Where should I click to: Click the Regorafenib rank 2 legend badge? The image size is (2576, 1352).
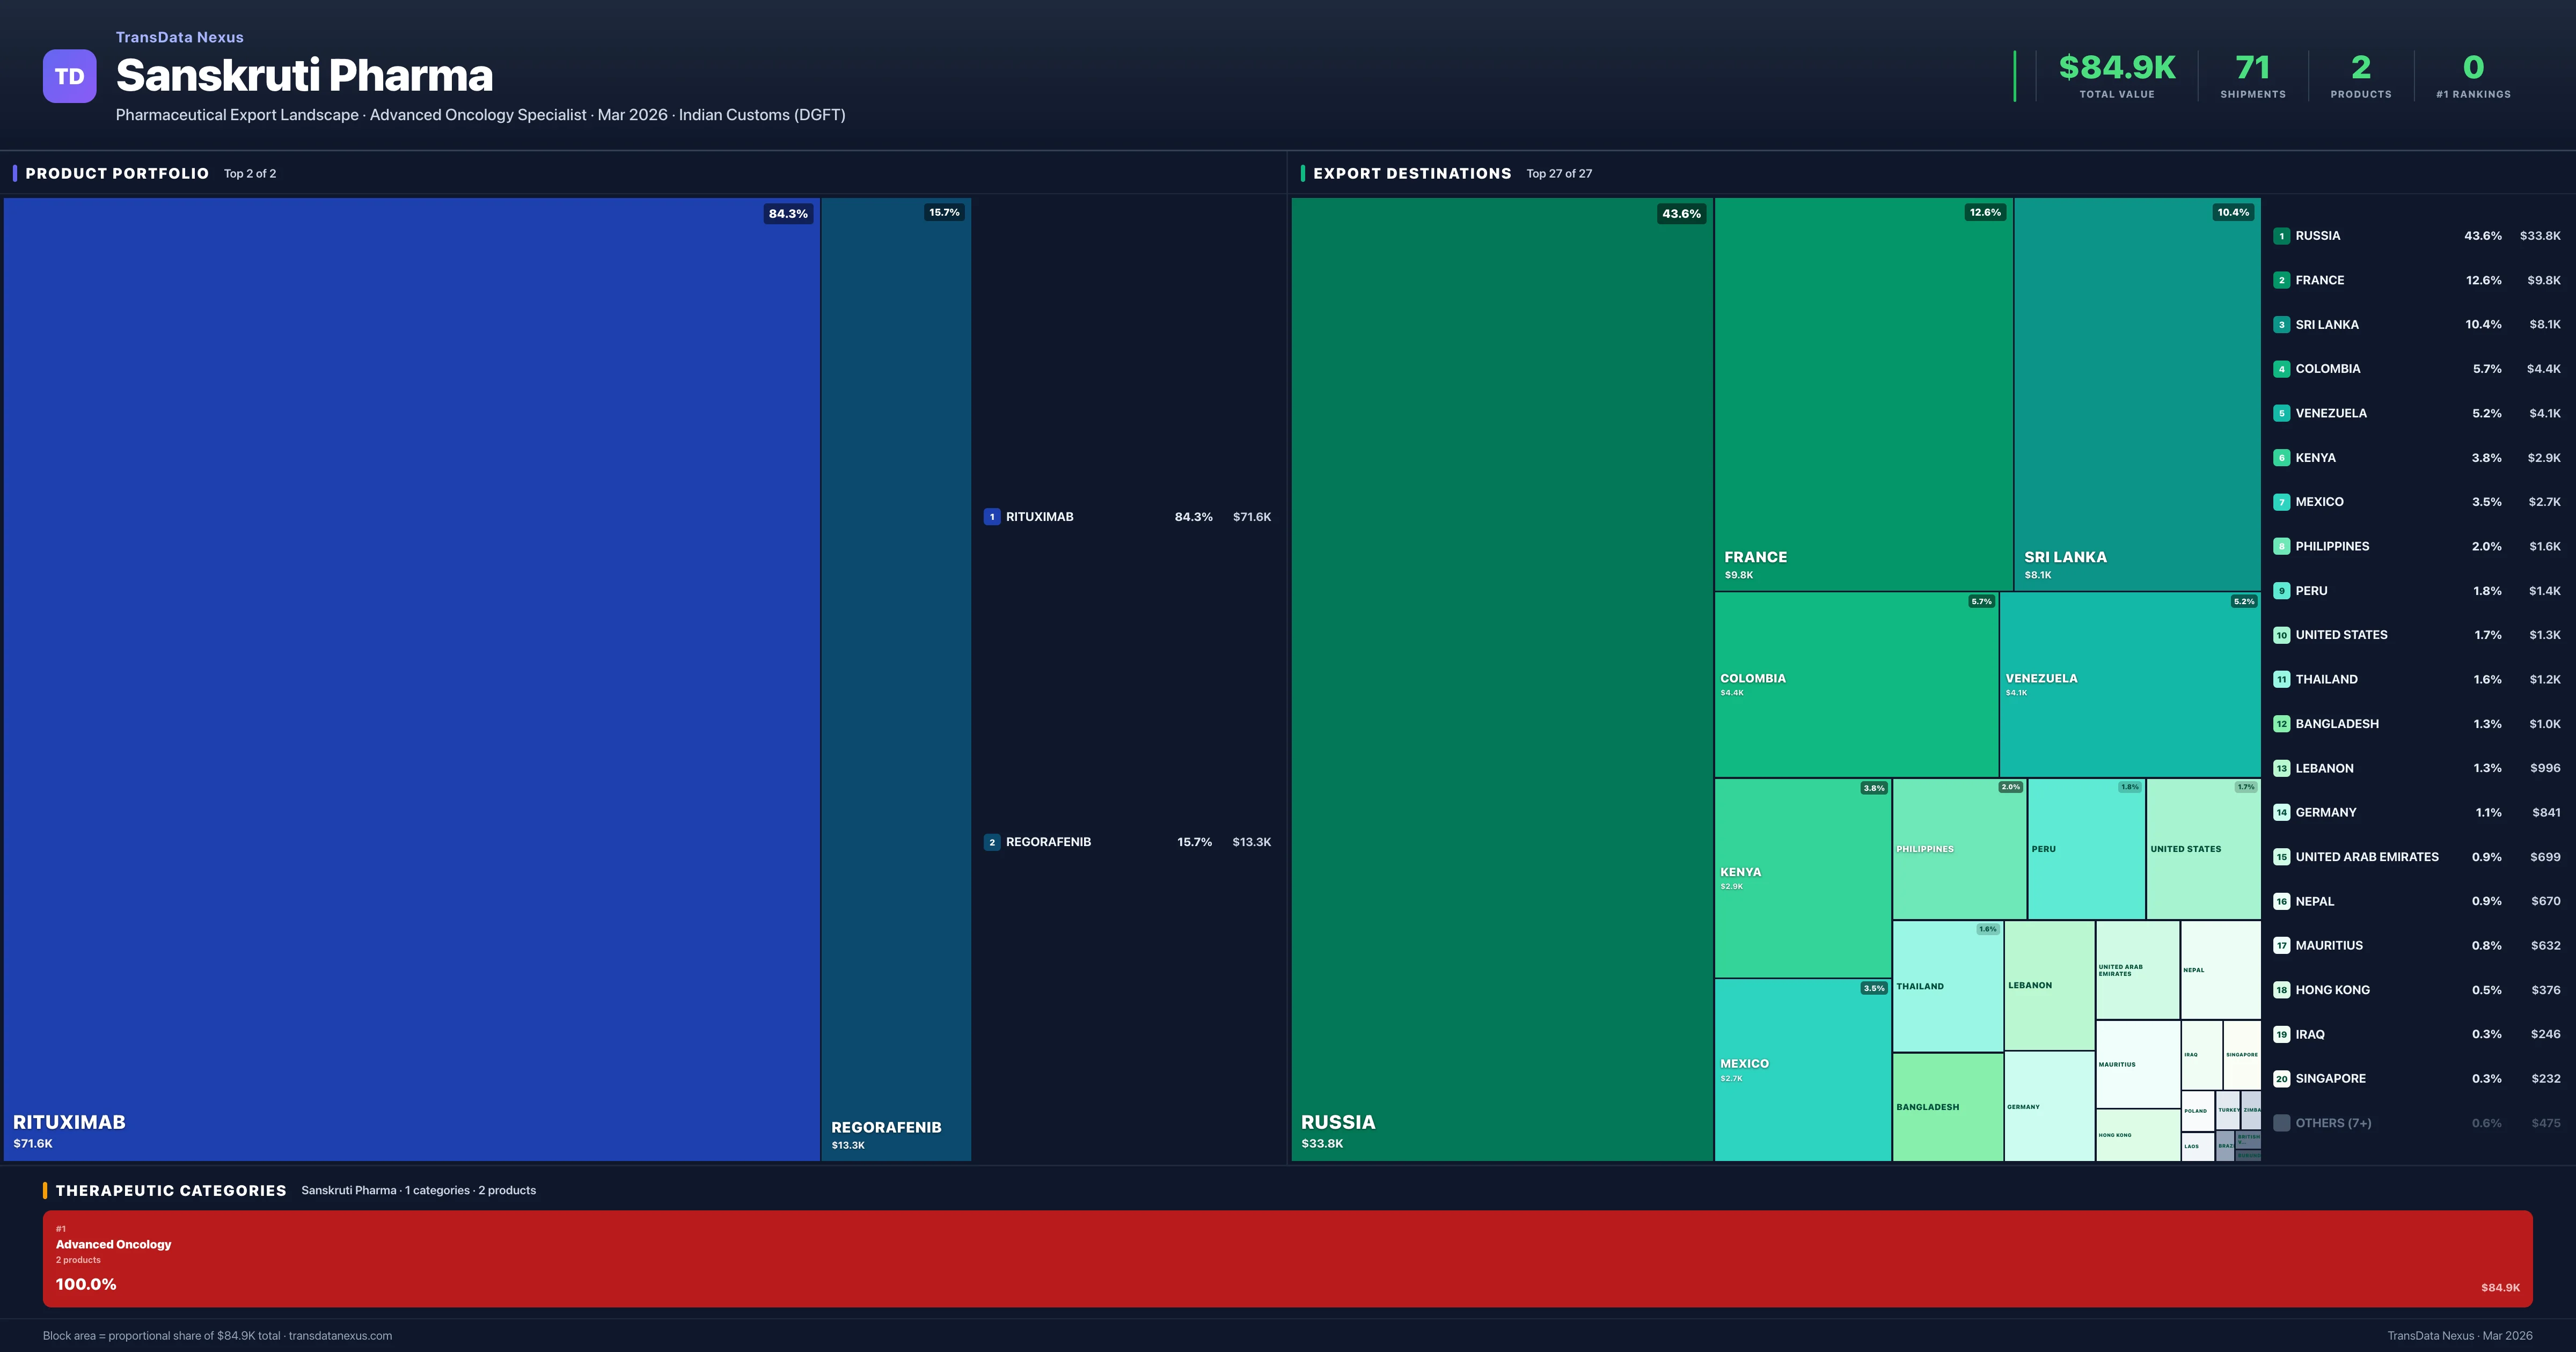tap(991, 842)
